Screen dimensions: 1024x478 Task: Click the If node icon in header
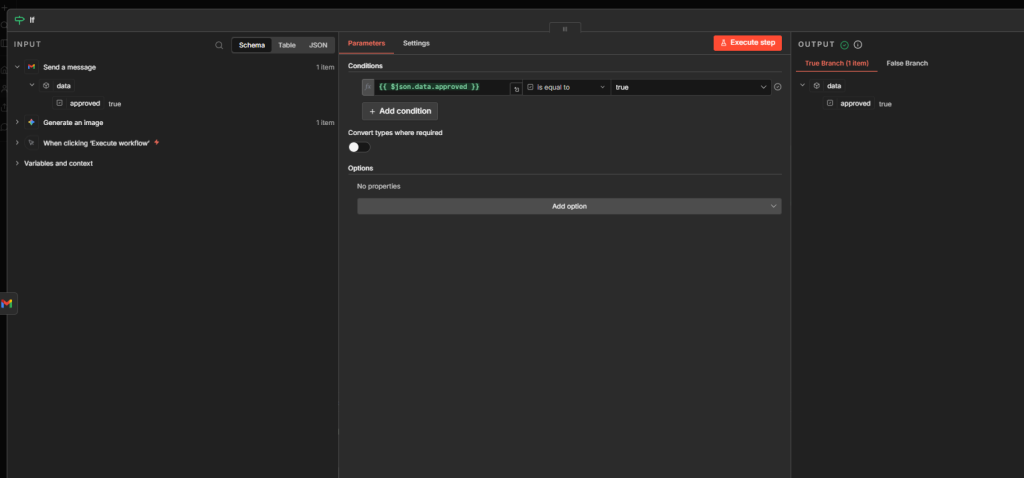19,19
